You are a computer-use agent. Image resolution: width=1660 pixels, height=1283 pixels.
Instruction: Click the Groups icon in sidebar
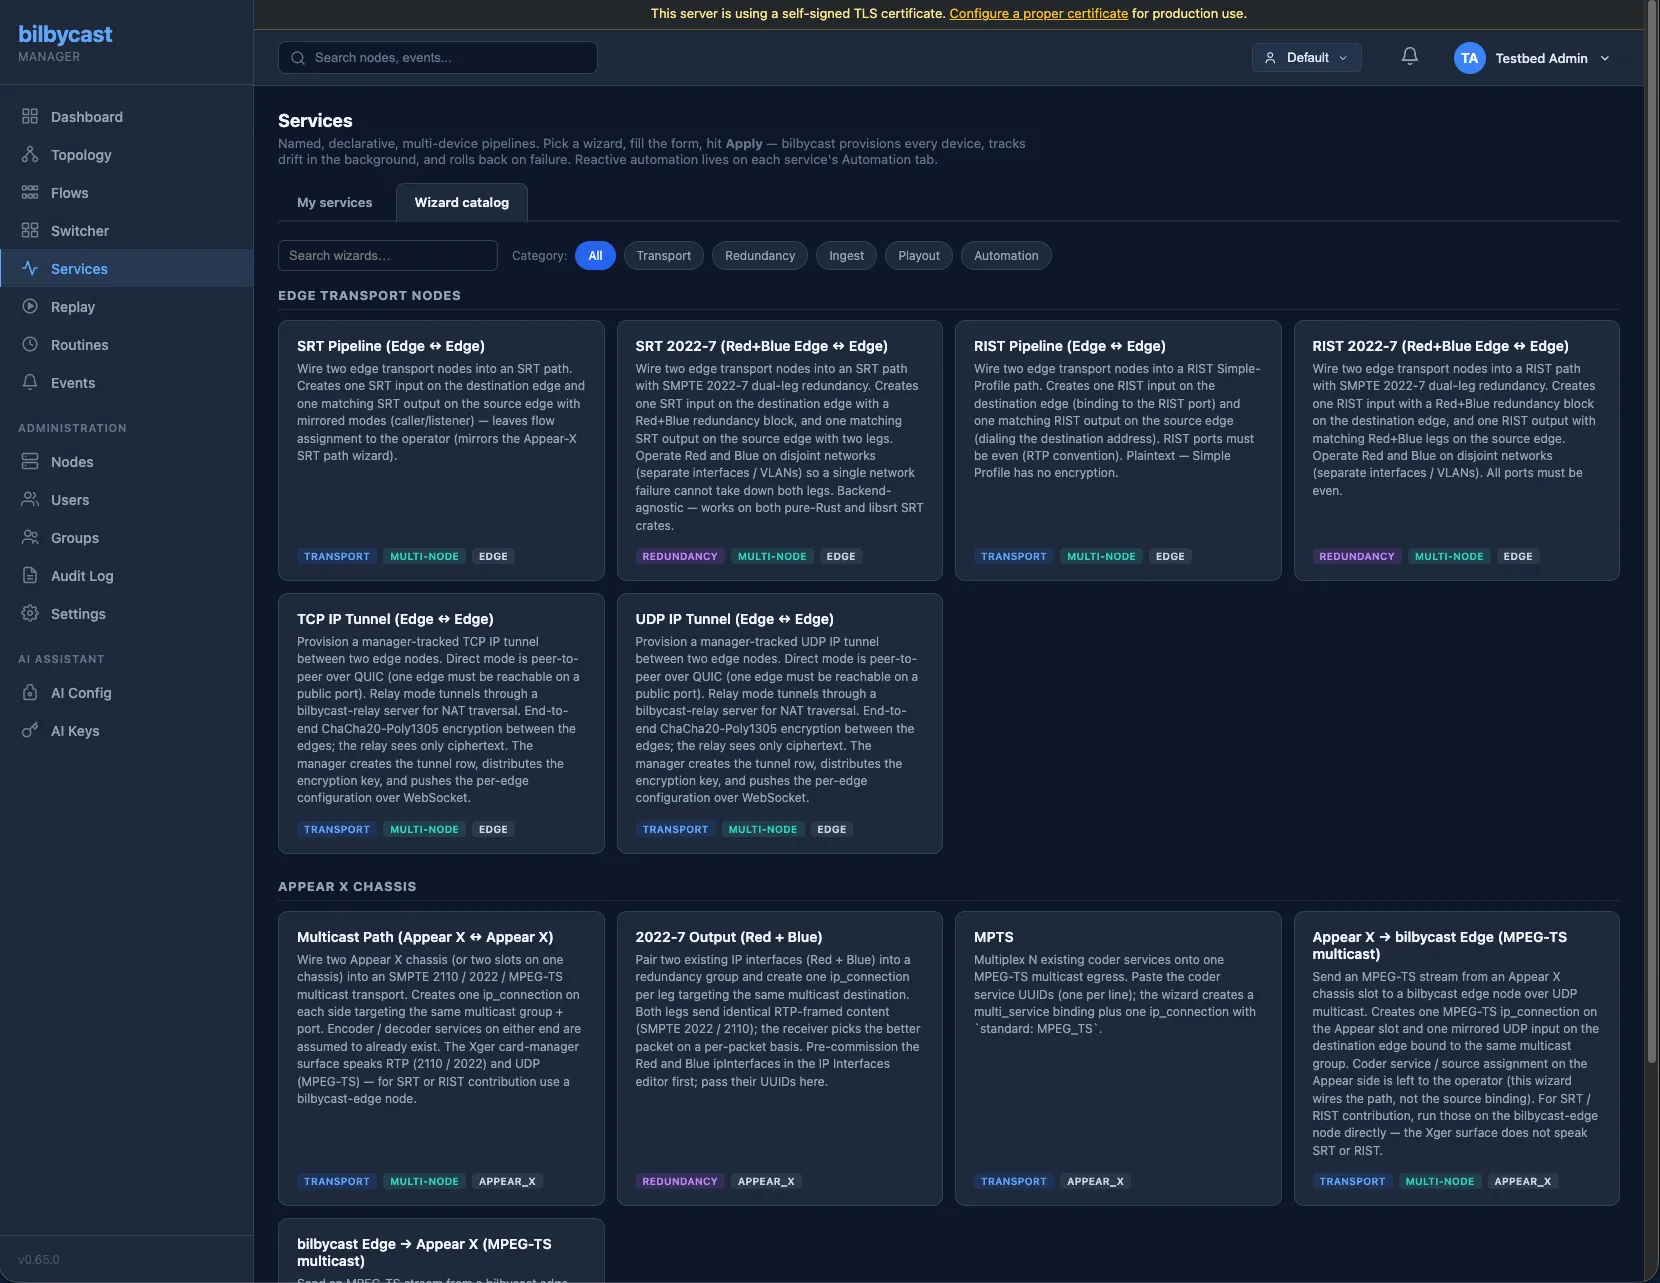point(30,538)
